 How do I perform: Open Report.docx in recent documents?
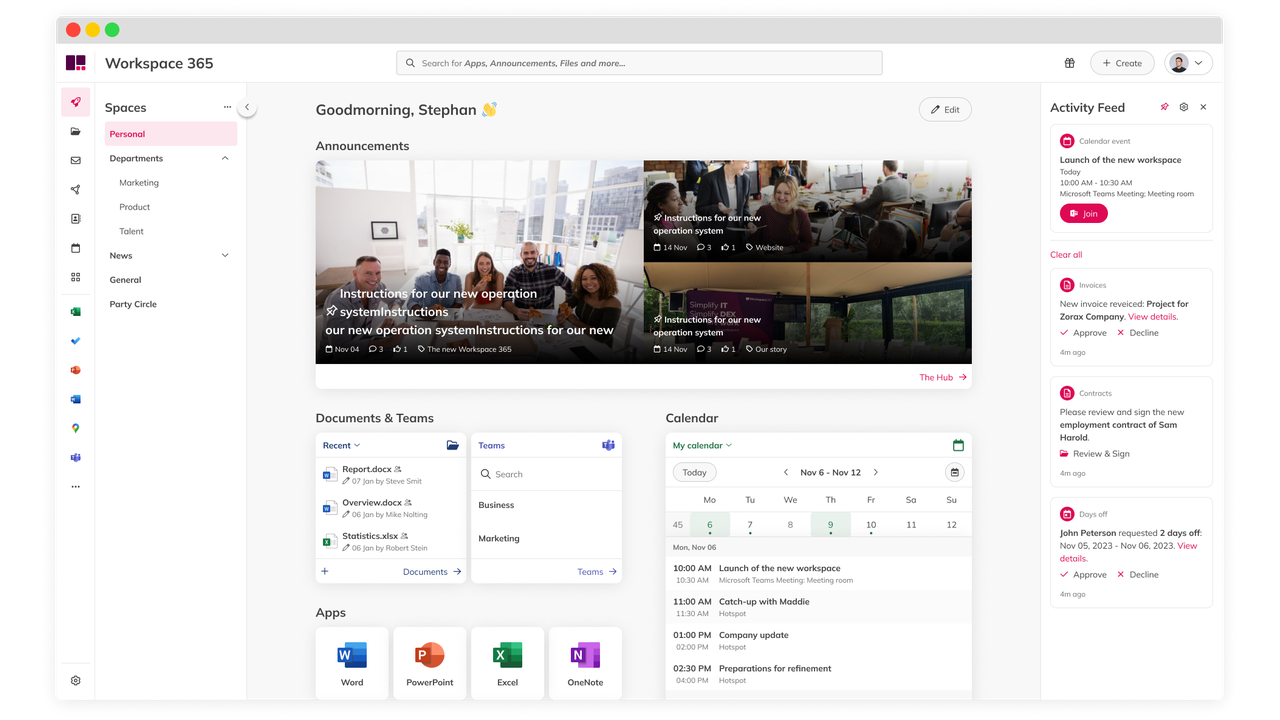point(391,475)
